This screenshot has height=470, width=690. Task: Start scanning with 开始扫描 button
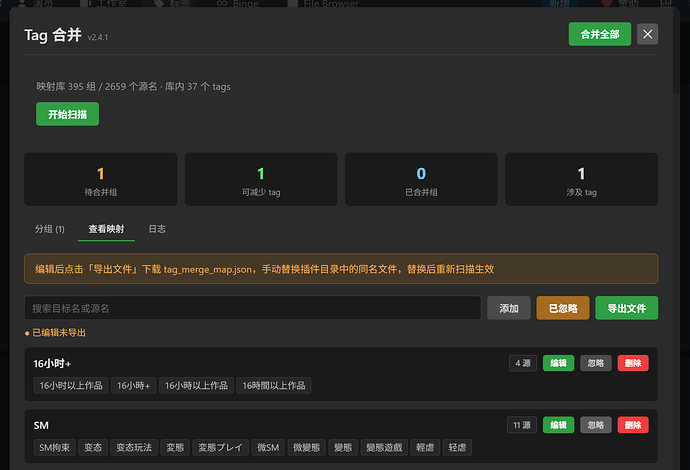coord(67,114)
